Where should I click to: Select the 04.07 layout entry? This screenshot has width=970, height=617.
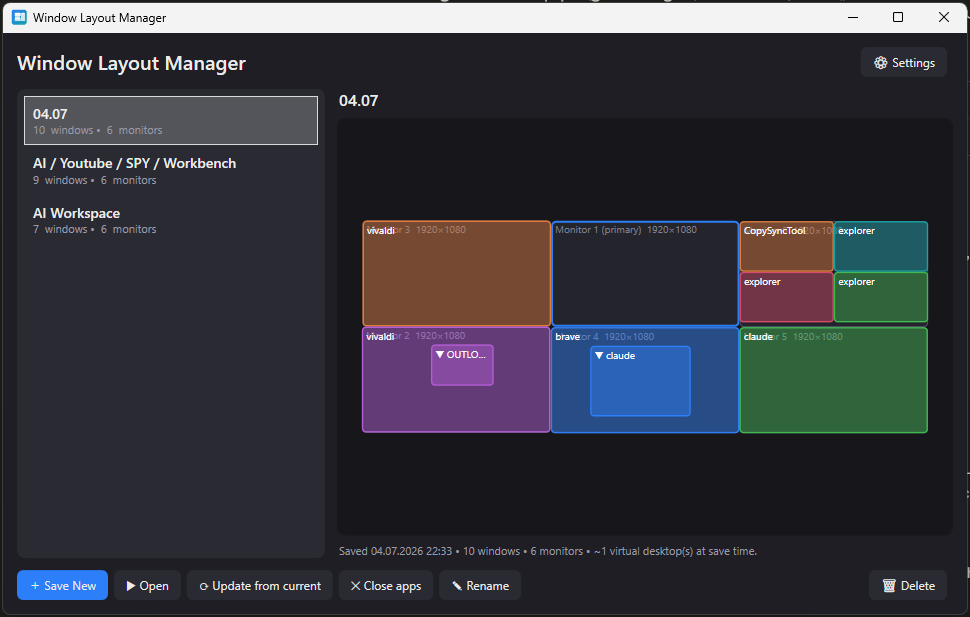click(171, 121)
